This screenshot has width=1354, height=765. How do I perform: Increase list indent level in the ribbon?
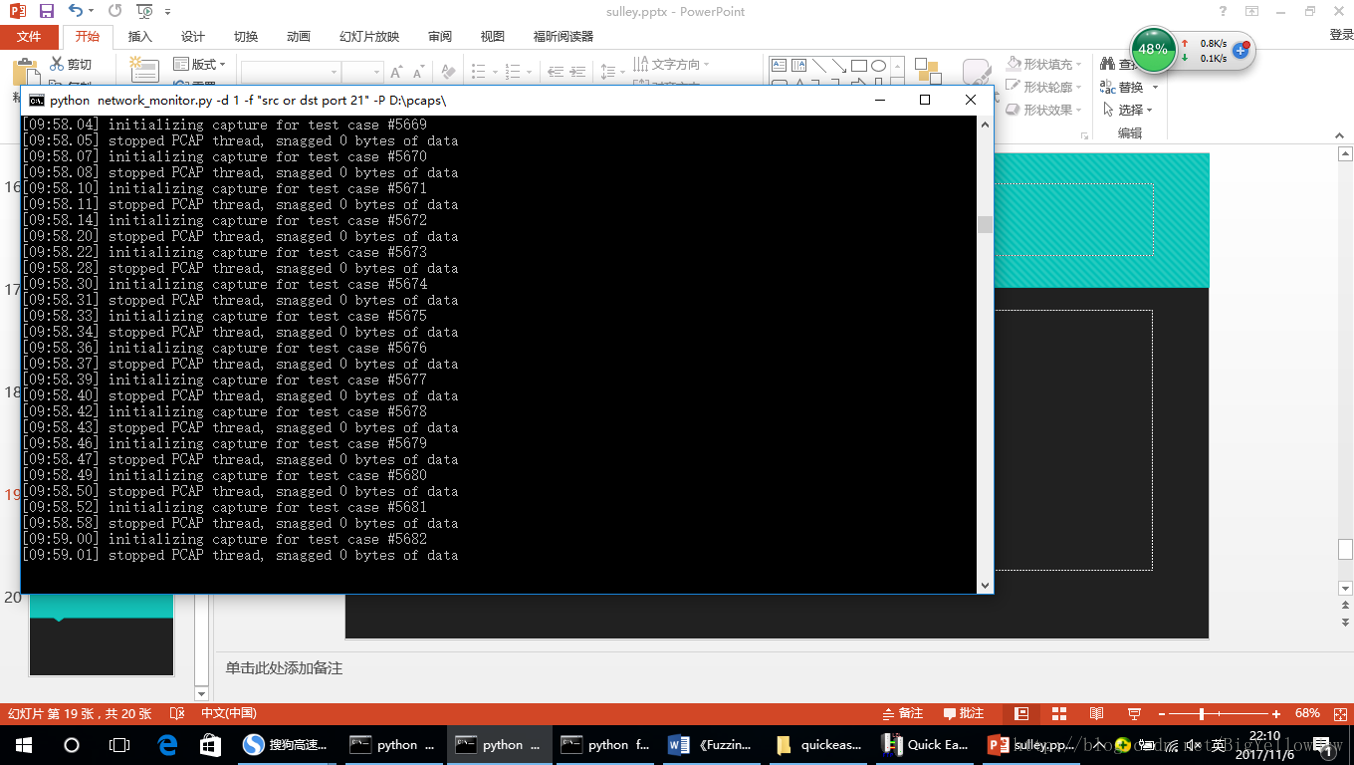coord(579,72)
